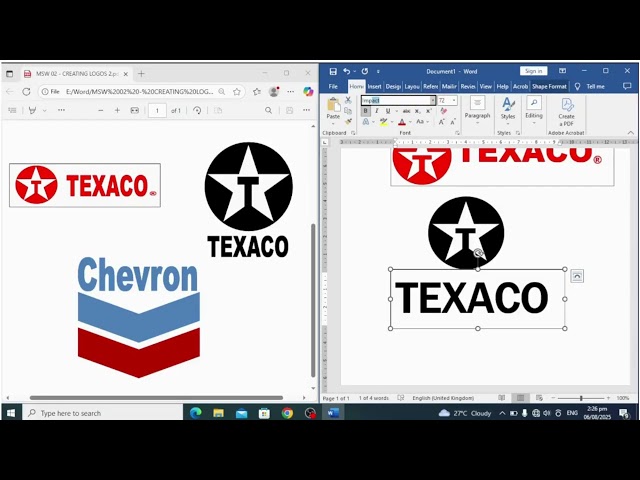
Task: Click the 100% zoom level in Word
Action: point(623,398)
